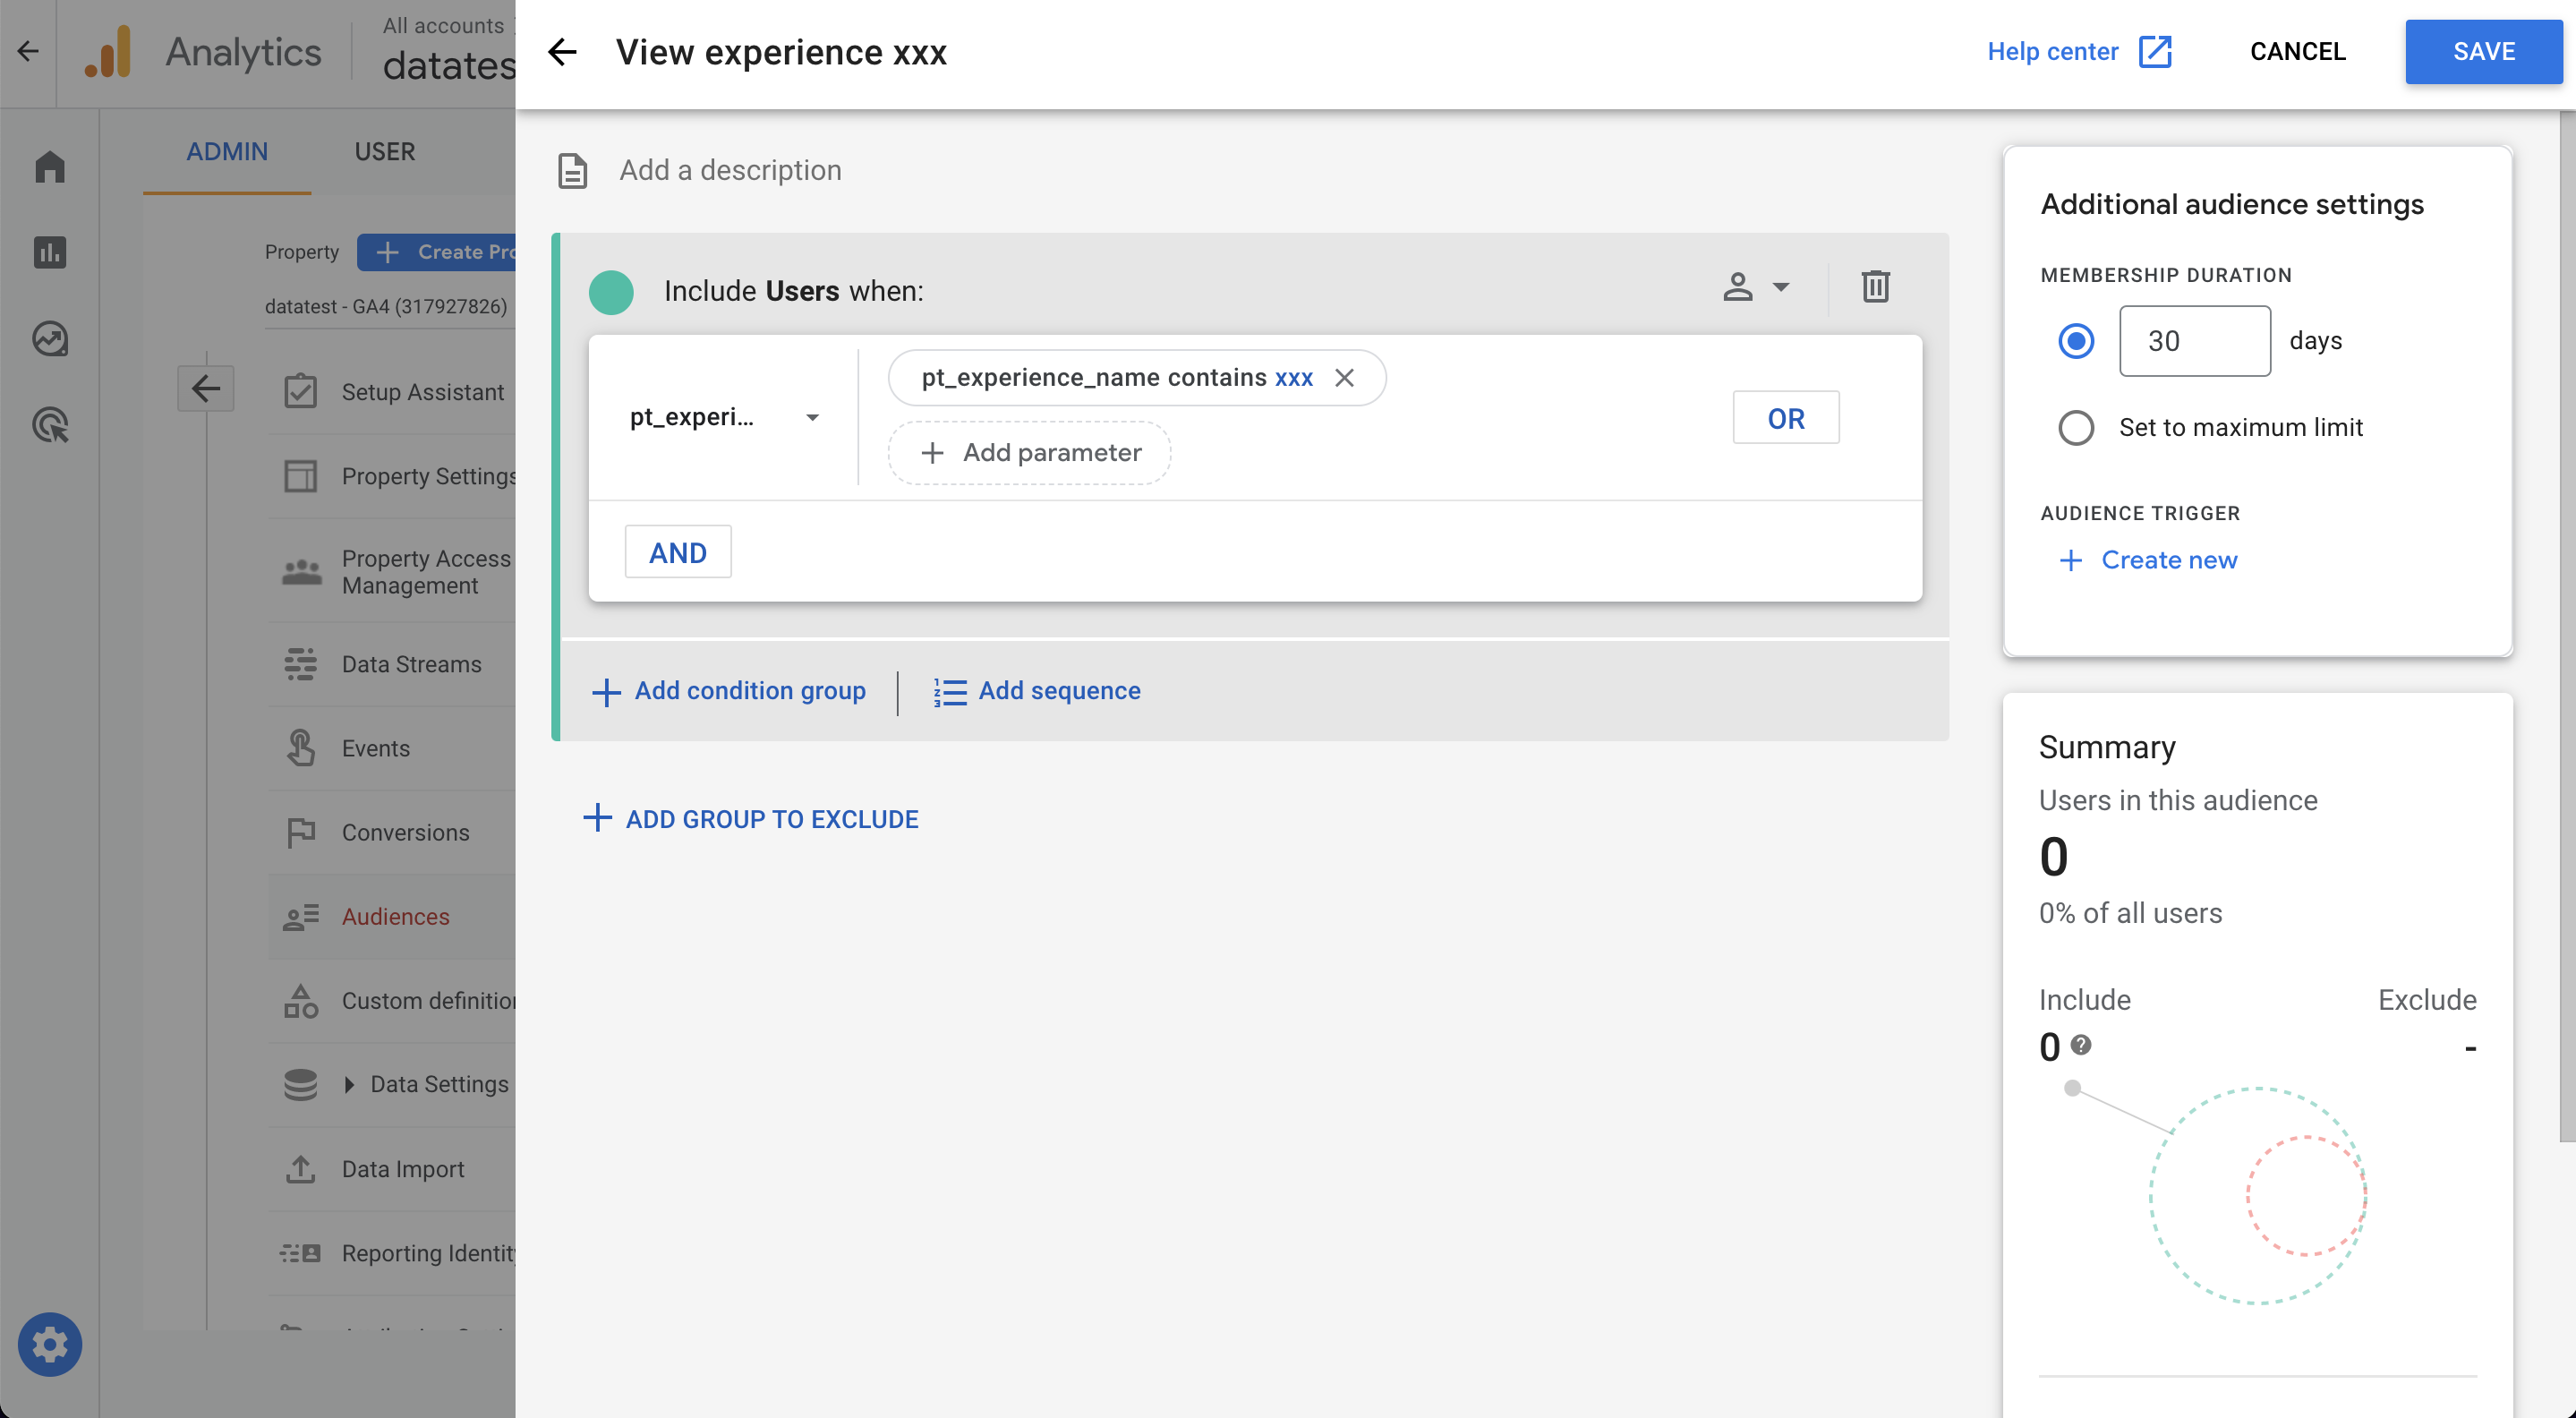The width and height of the screenshot is (2576, 1418).
Task: Click Add sequence
Action: 1037,691
